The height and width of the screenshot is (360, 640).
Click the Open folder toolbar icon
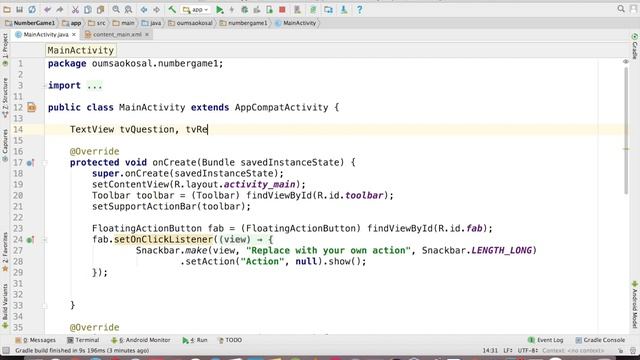(x=7, y=9)
